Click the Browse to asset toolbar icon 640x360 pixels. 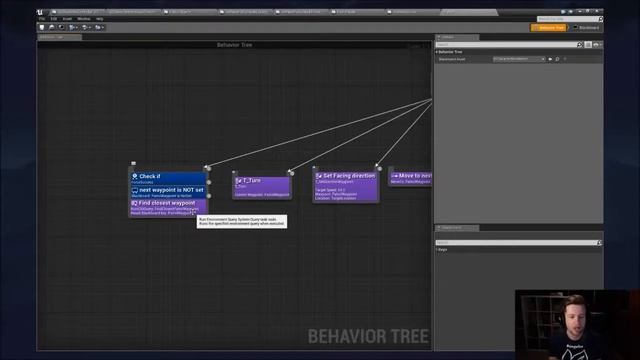[52, 27]
